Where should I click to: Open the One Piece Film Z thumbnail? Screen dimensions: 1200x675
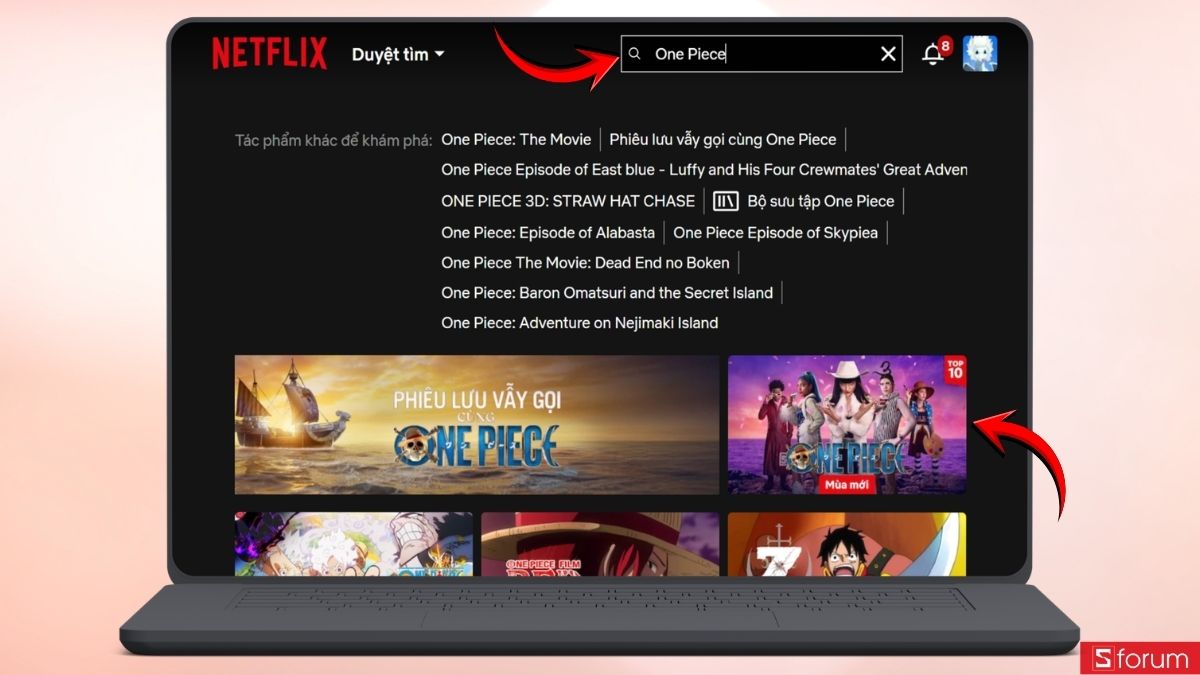pos(847,544)
